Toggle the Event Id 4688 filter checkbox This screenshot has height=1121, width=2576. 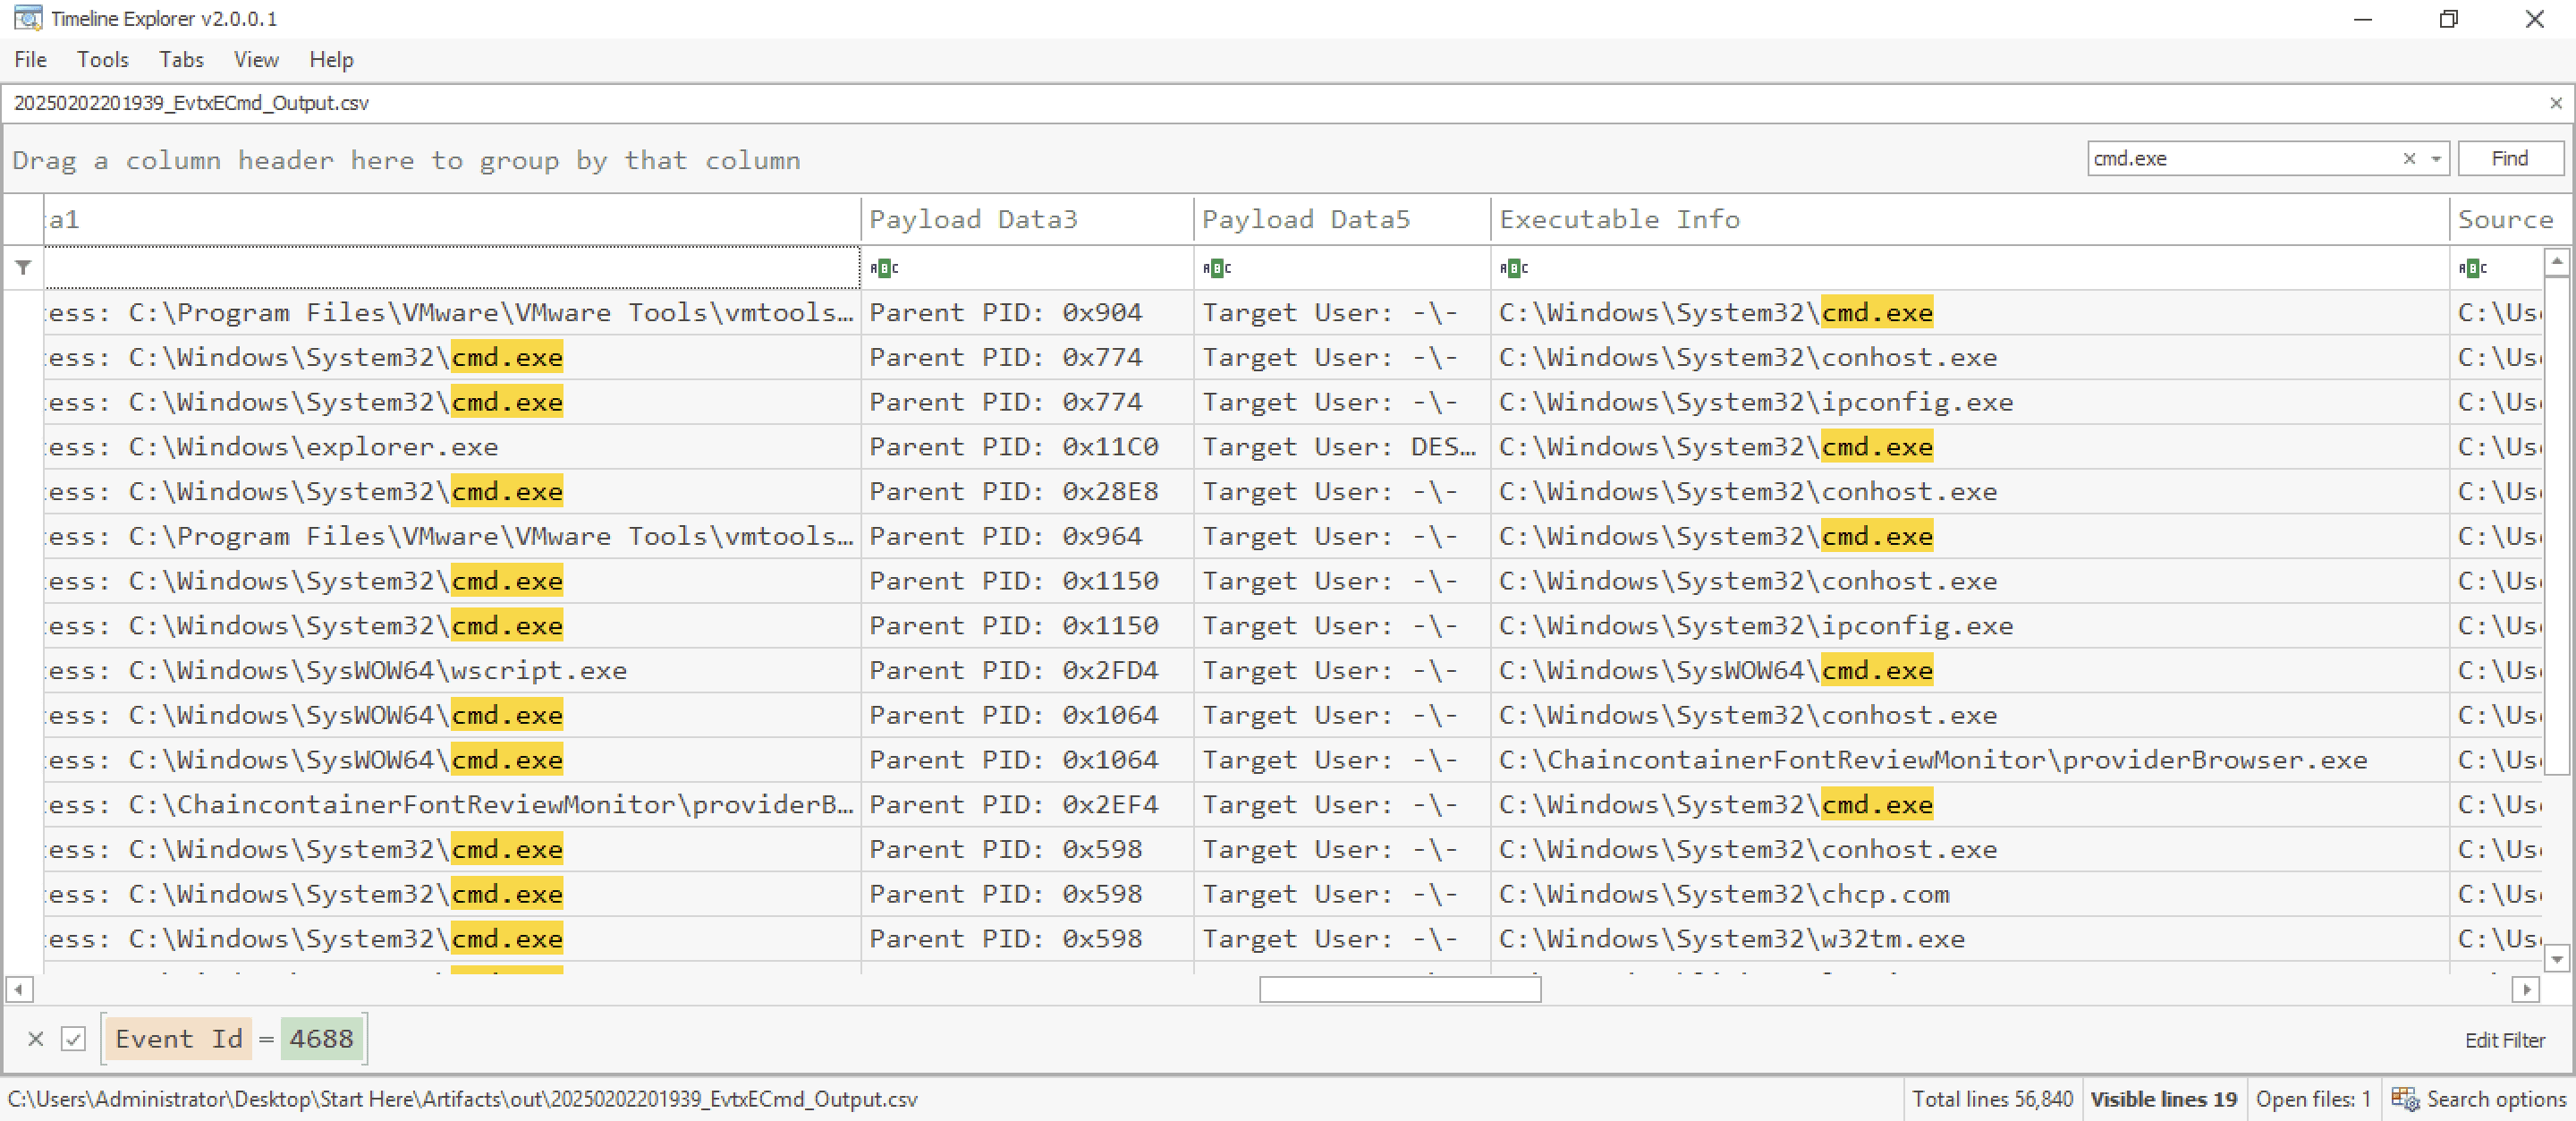(x=73, y=1039)
